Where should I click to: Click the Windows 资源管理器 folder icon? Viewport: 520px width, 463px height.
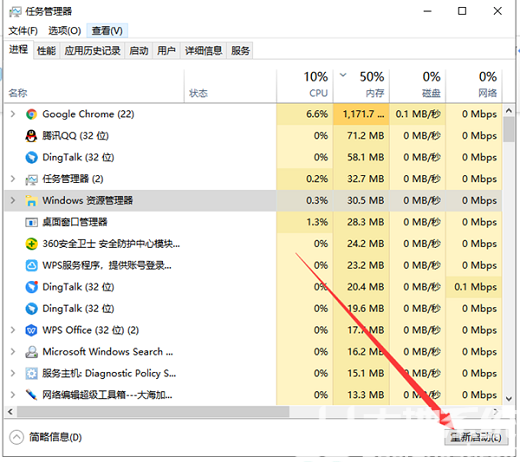click(31, 201)
